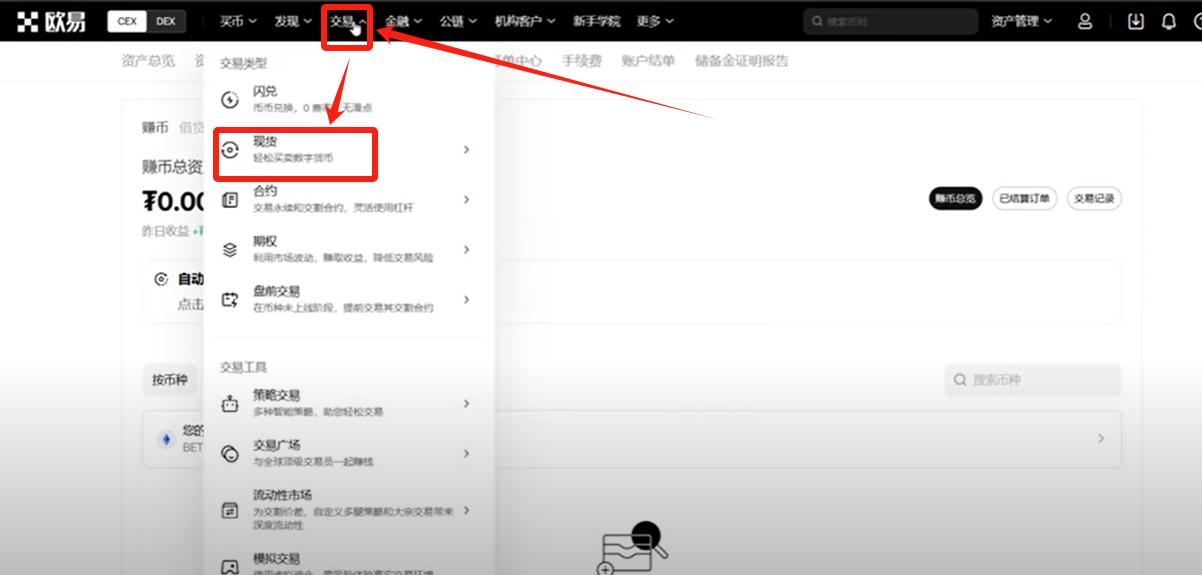The height and width of the screenshot is (575, 1202).
Task: Click the download app icon
Action: [1135, 21]
